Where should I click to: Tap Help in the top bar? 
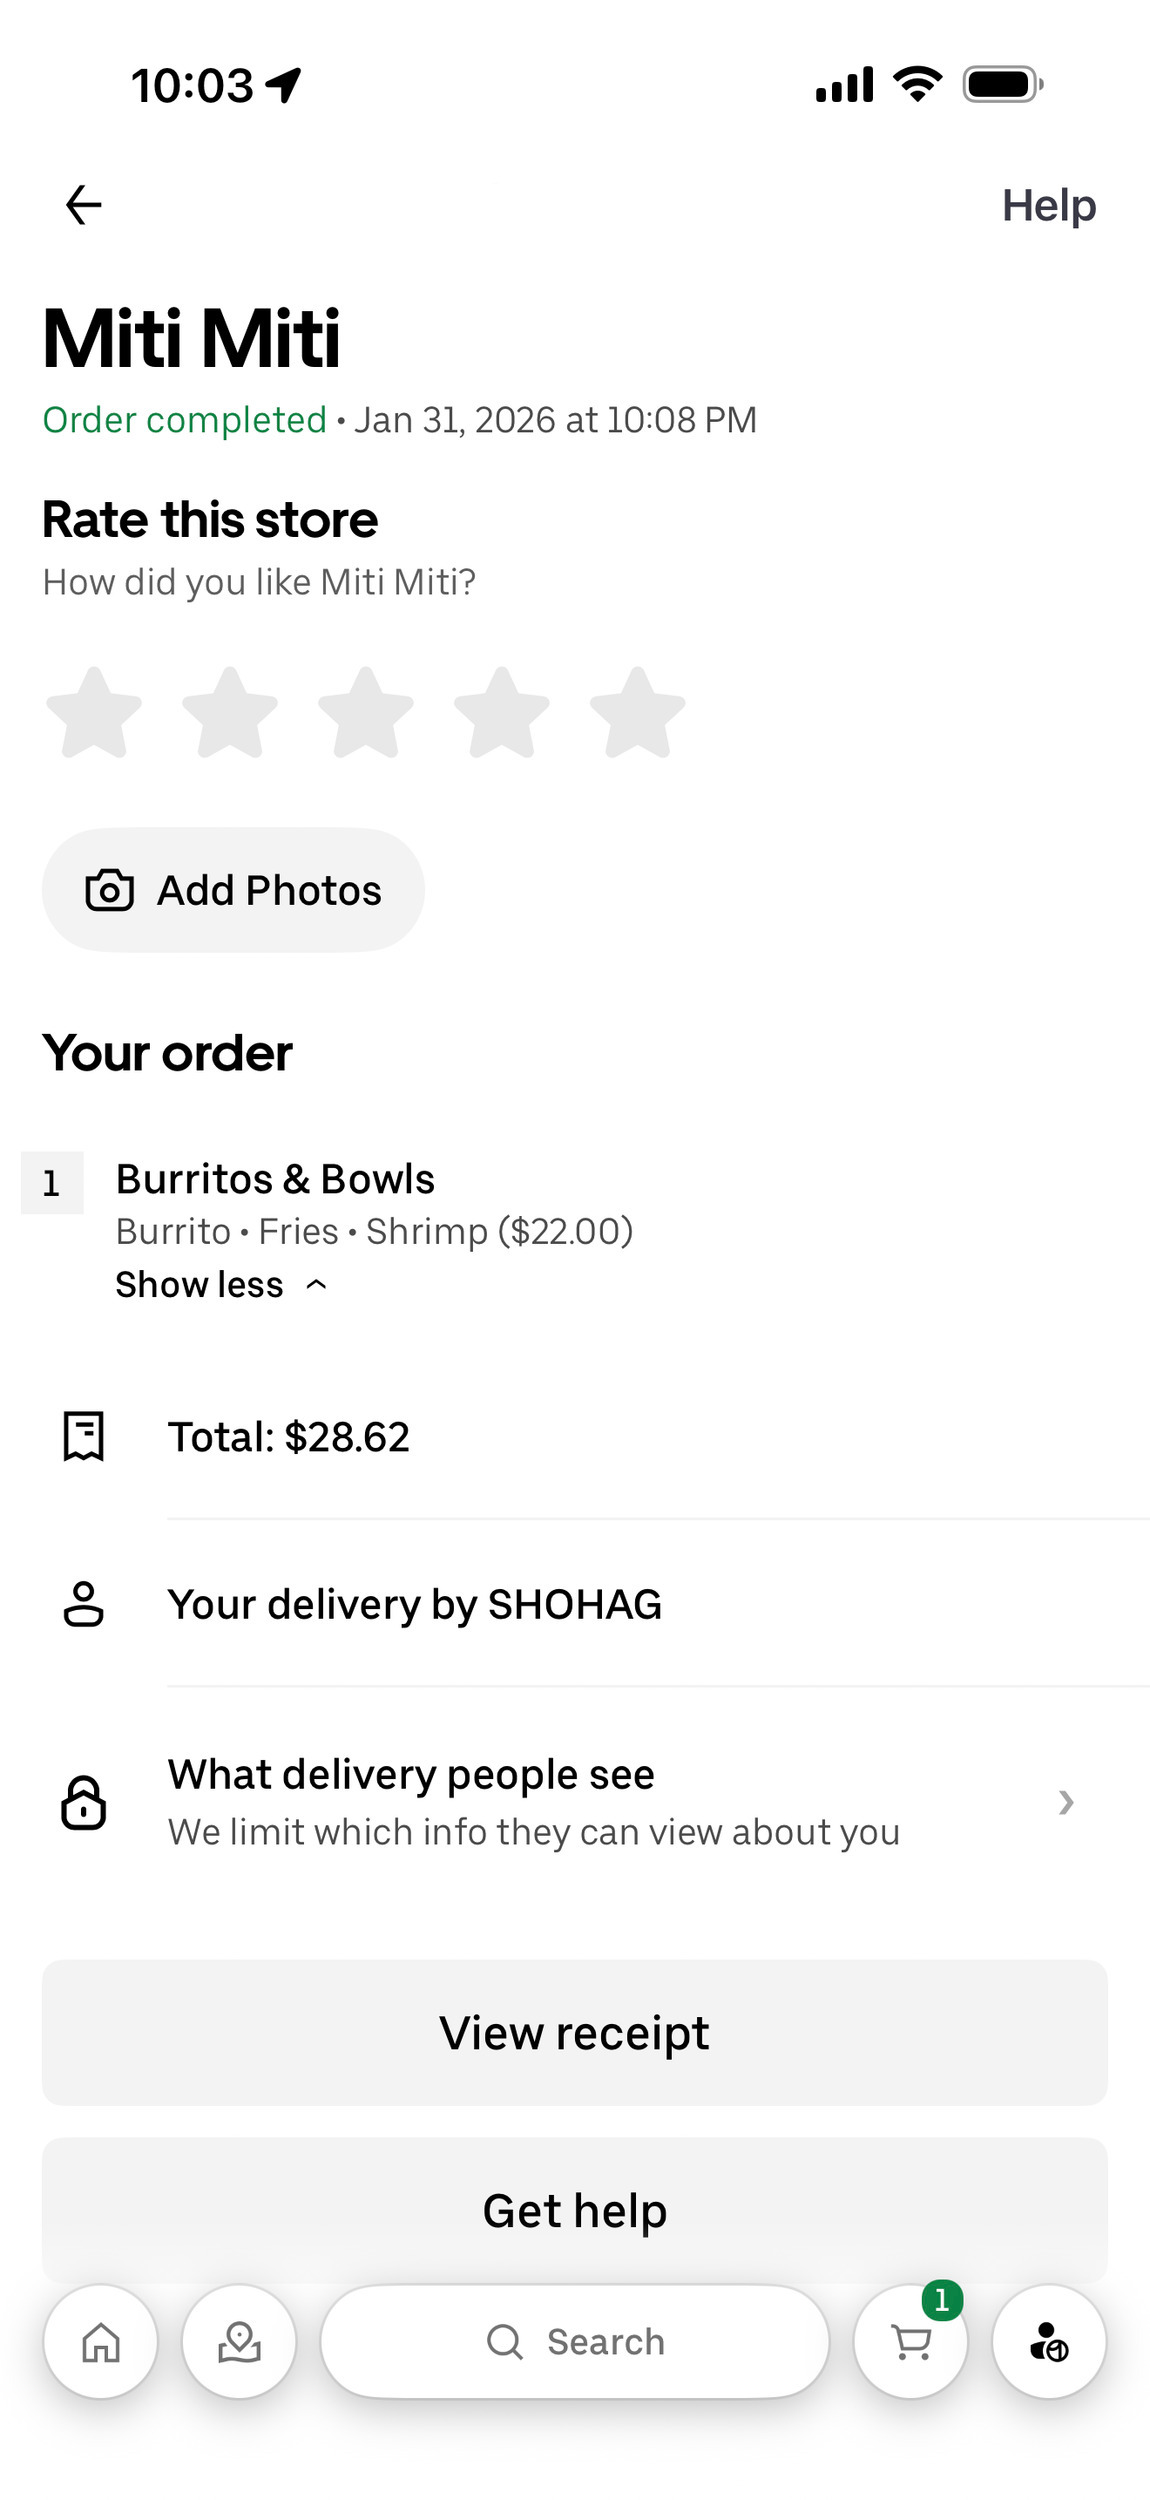coord(1049,205)
